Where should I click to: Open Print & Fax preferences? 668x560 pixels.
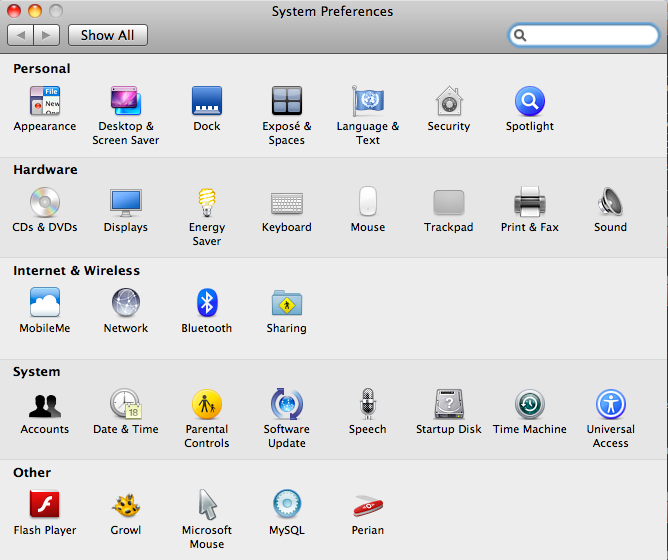[x=529, y=203]
